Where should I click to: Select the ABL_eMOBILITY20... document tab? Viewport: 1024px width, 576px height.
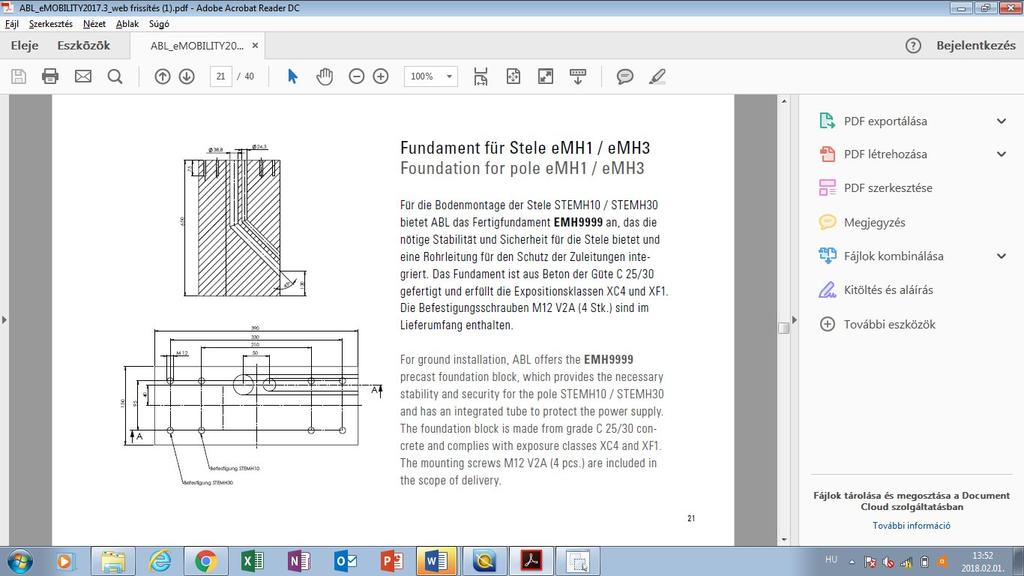[x=197, y=46]
